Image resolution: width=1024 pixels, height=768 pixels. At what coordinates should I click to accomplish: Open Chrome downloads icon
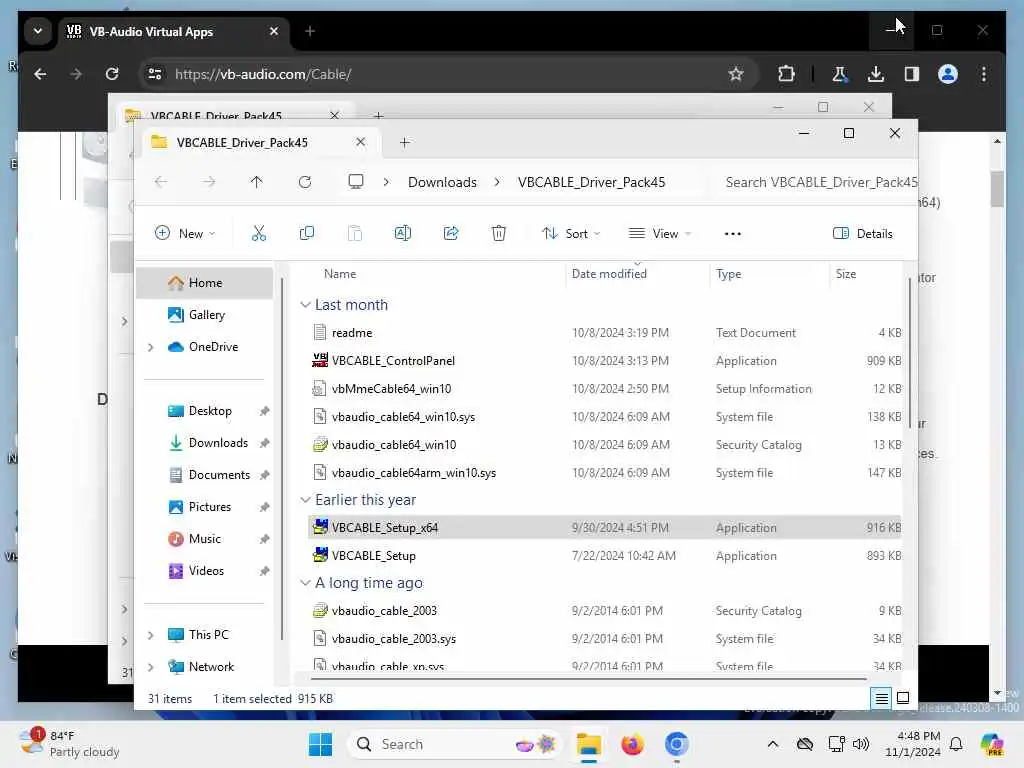[x=876, y=74]
